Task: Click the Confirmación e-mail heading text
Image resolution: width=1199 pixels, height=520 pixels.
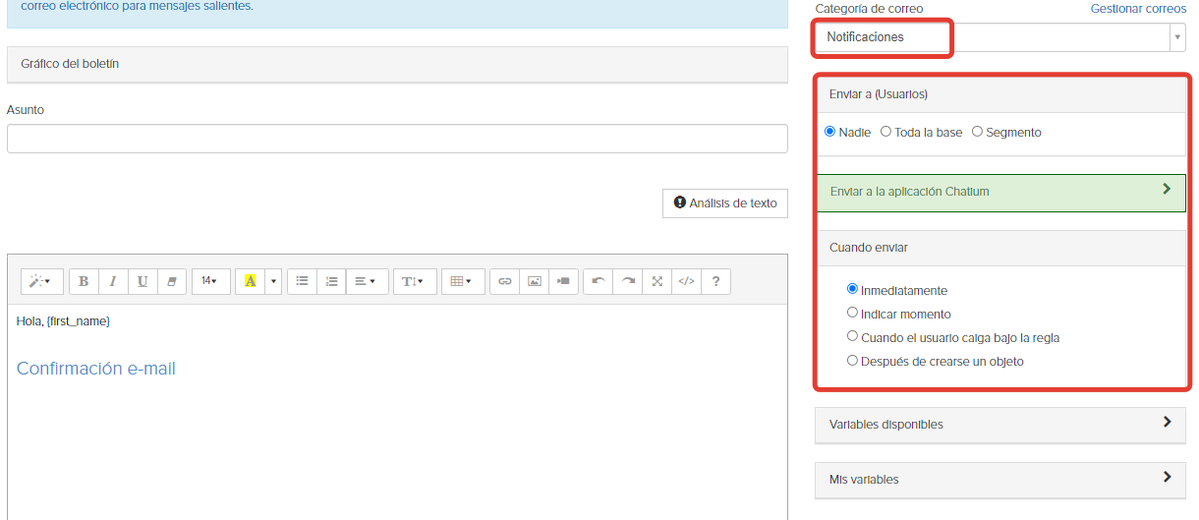Action: coord(96,369)
